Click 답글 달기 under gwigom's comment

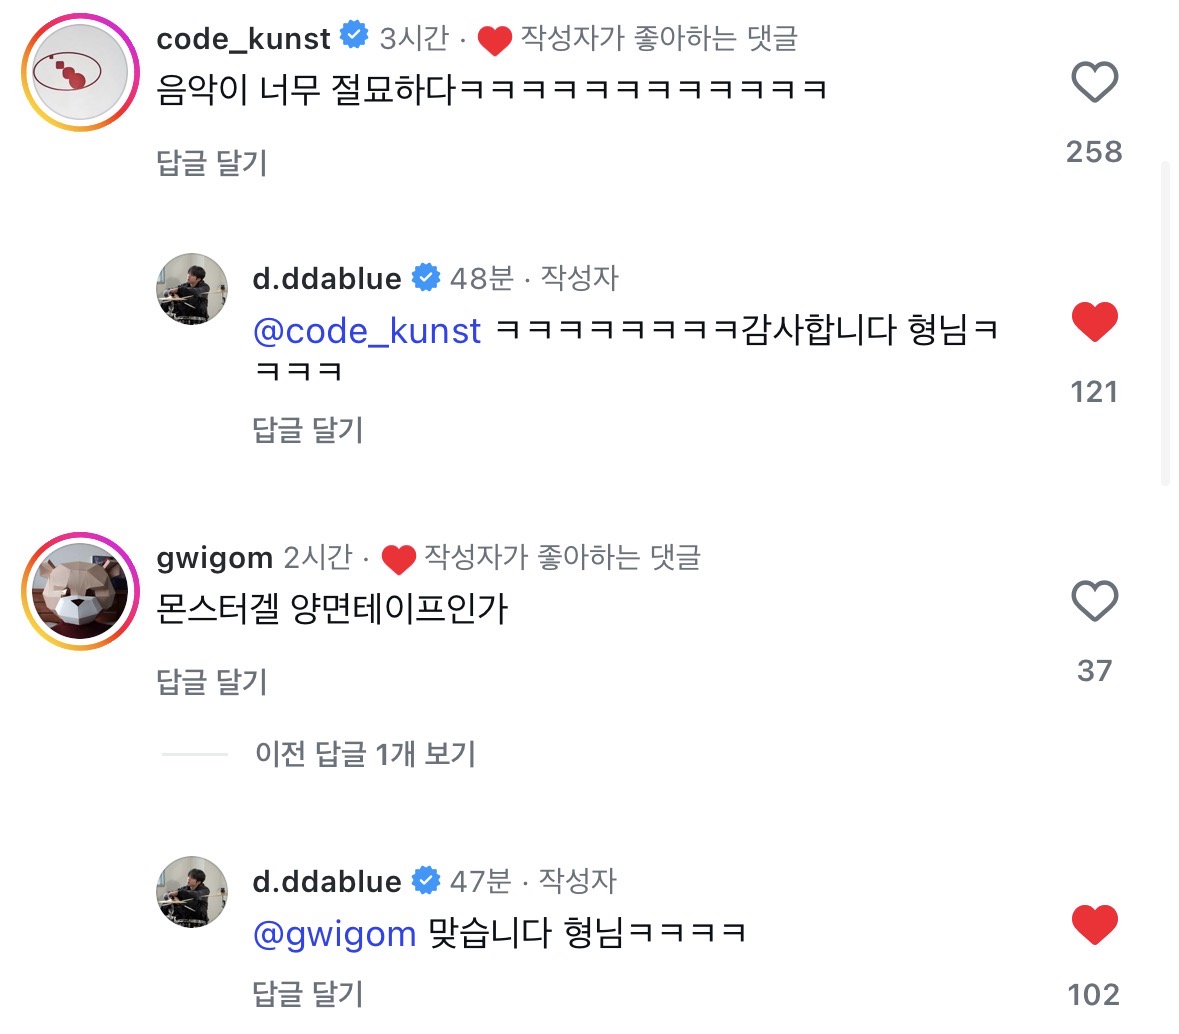[212, 681]
